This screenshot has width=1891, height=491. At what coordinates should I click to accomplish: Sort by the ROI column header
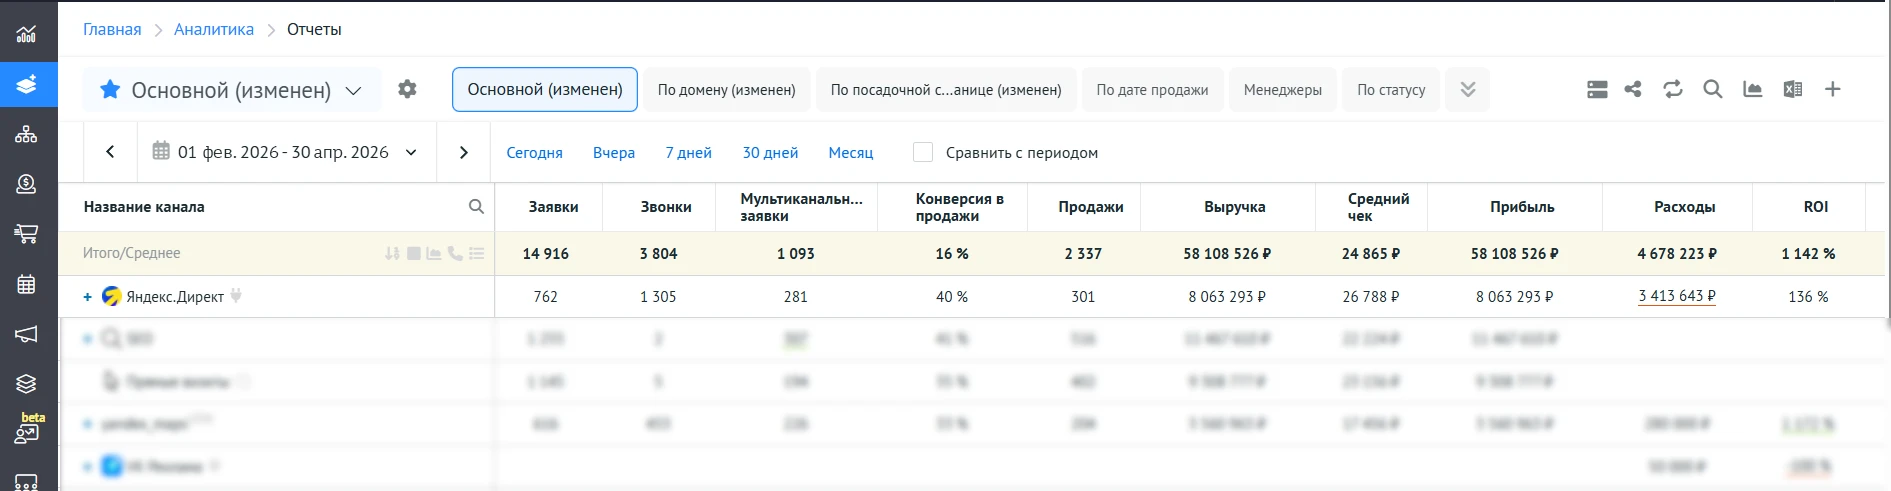pyautogui.click(x=1816, y=206)
